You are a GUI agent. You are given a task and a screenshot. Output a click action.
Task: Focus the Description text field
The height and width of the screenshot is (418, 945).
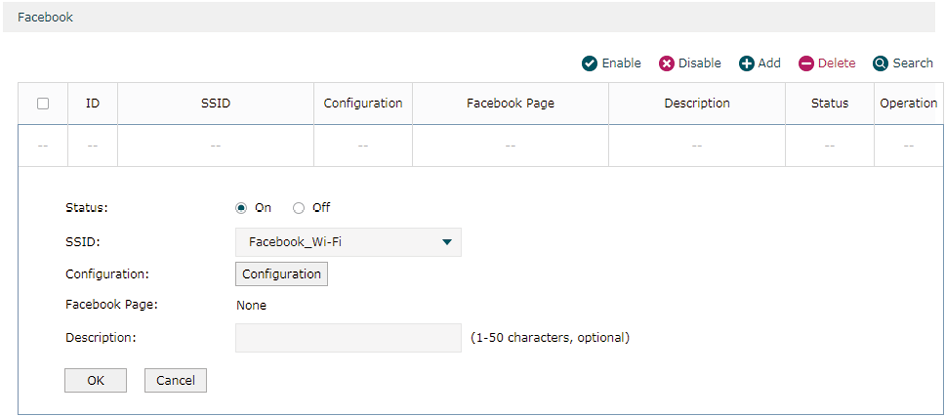(x=348, y=338)
